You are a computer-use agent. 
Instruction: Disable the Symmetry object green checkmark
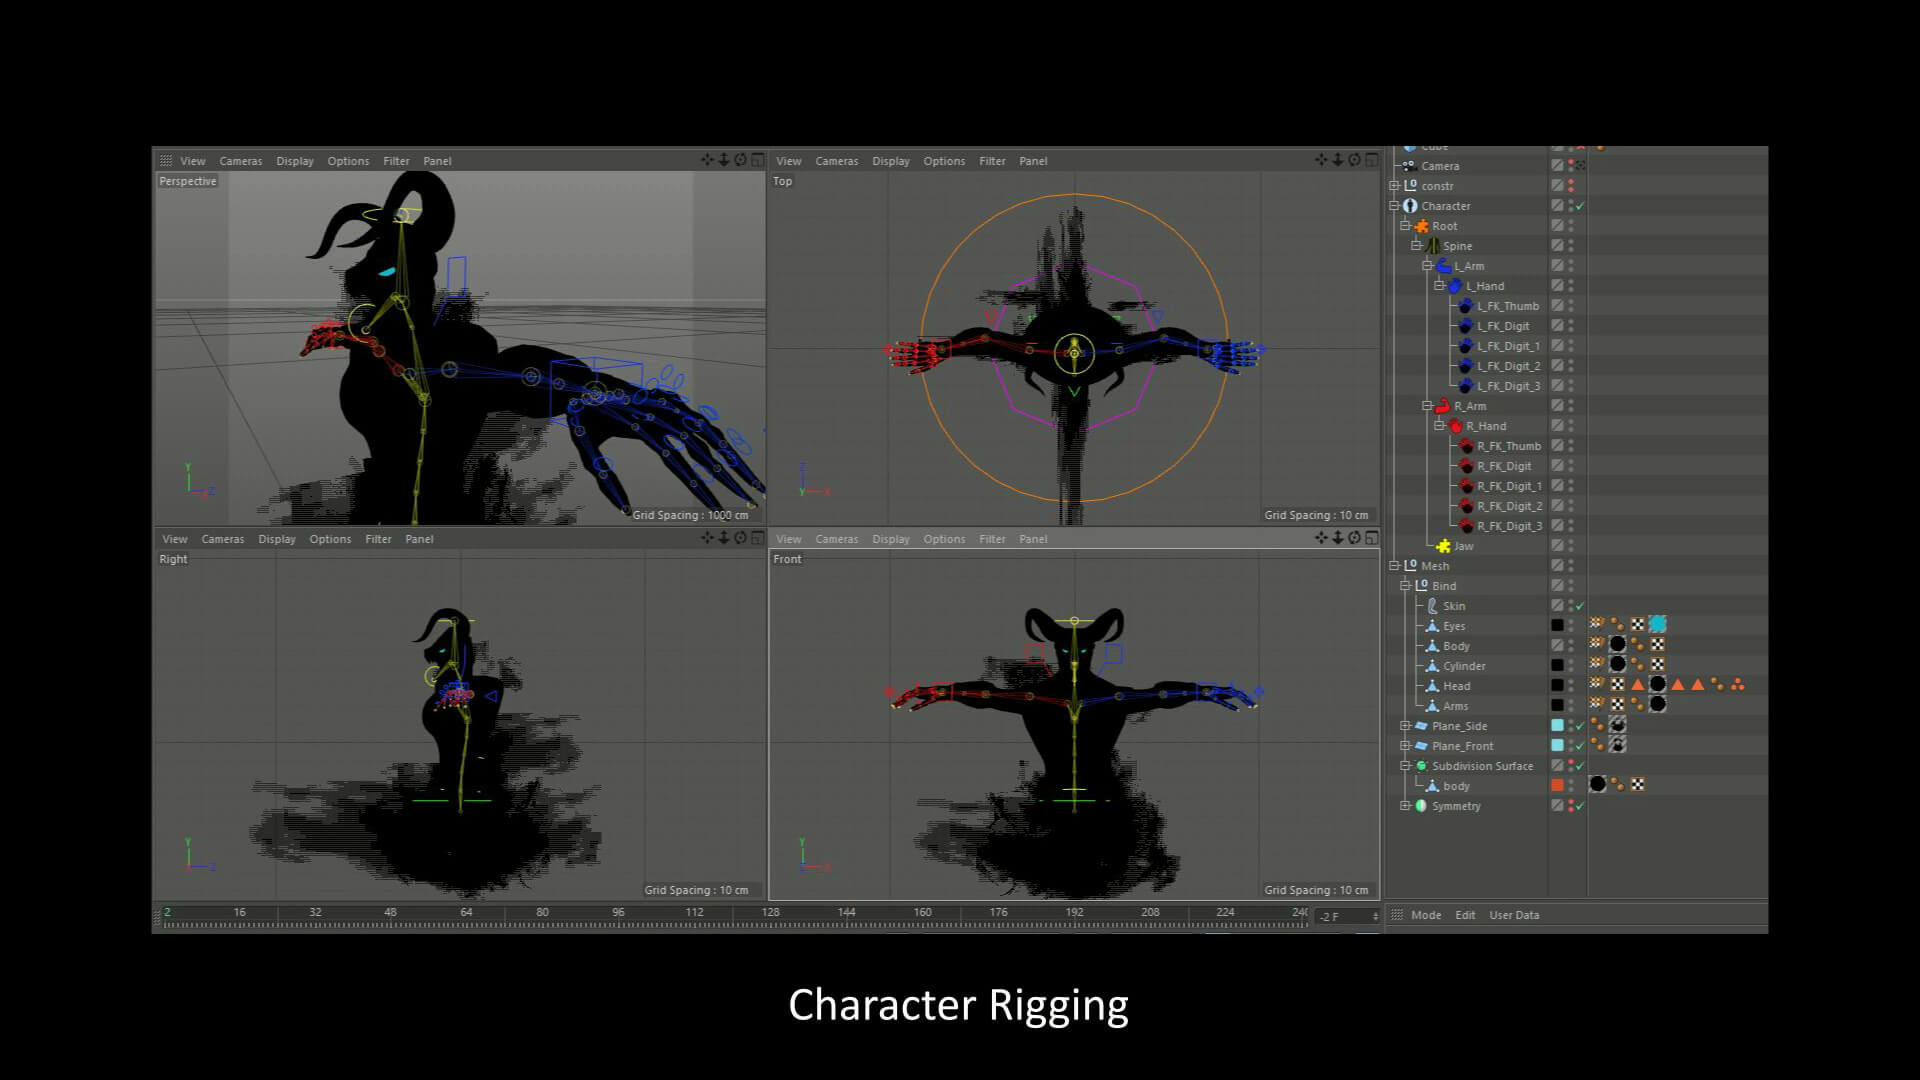[x=1580, y=806]
